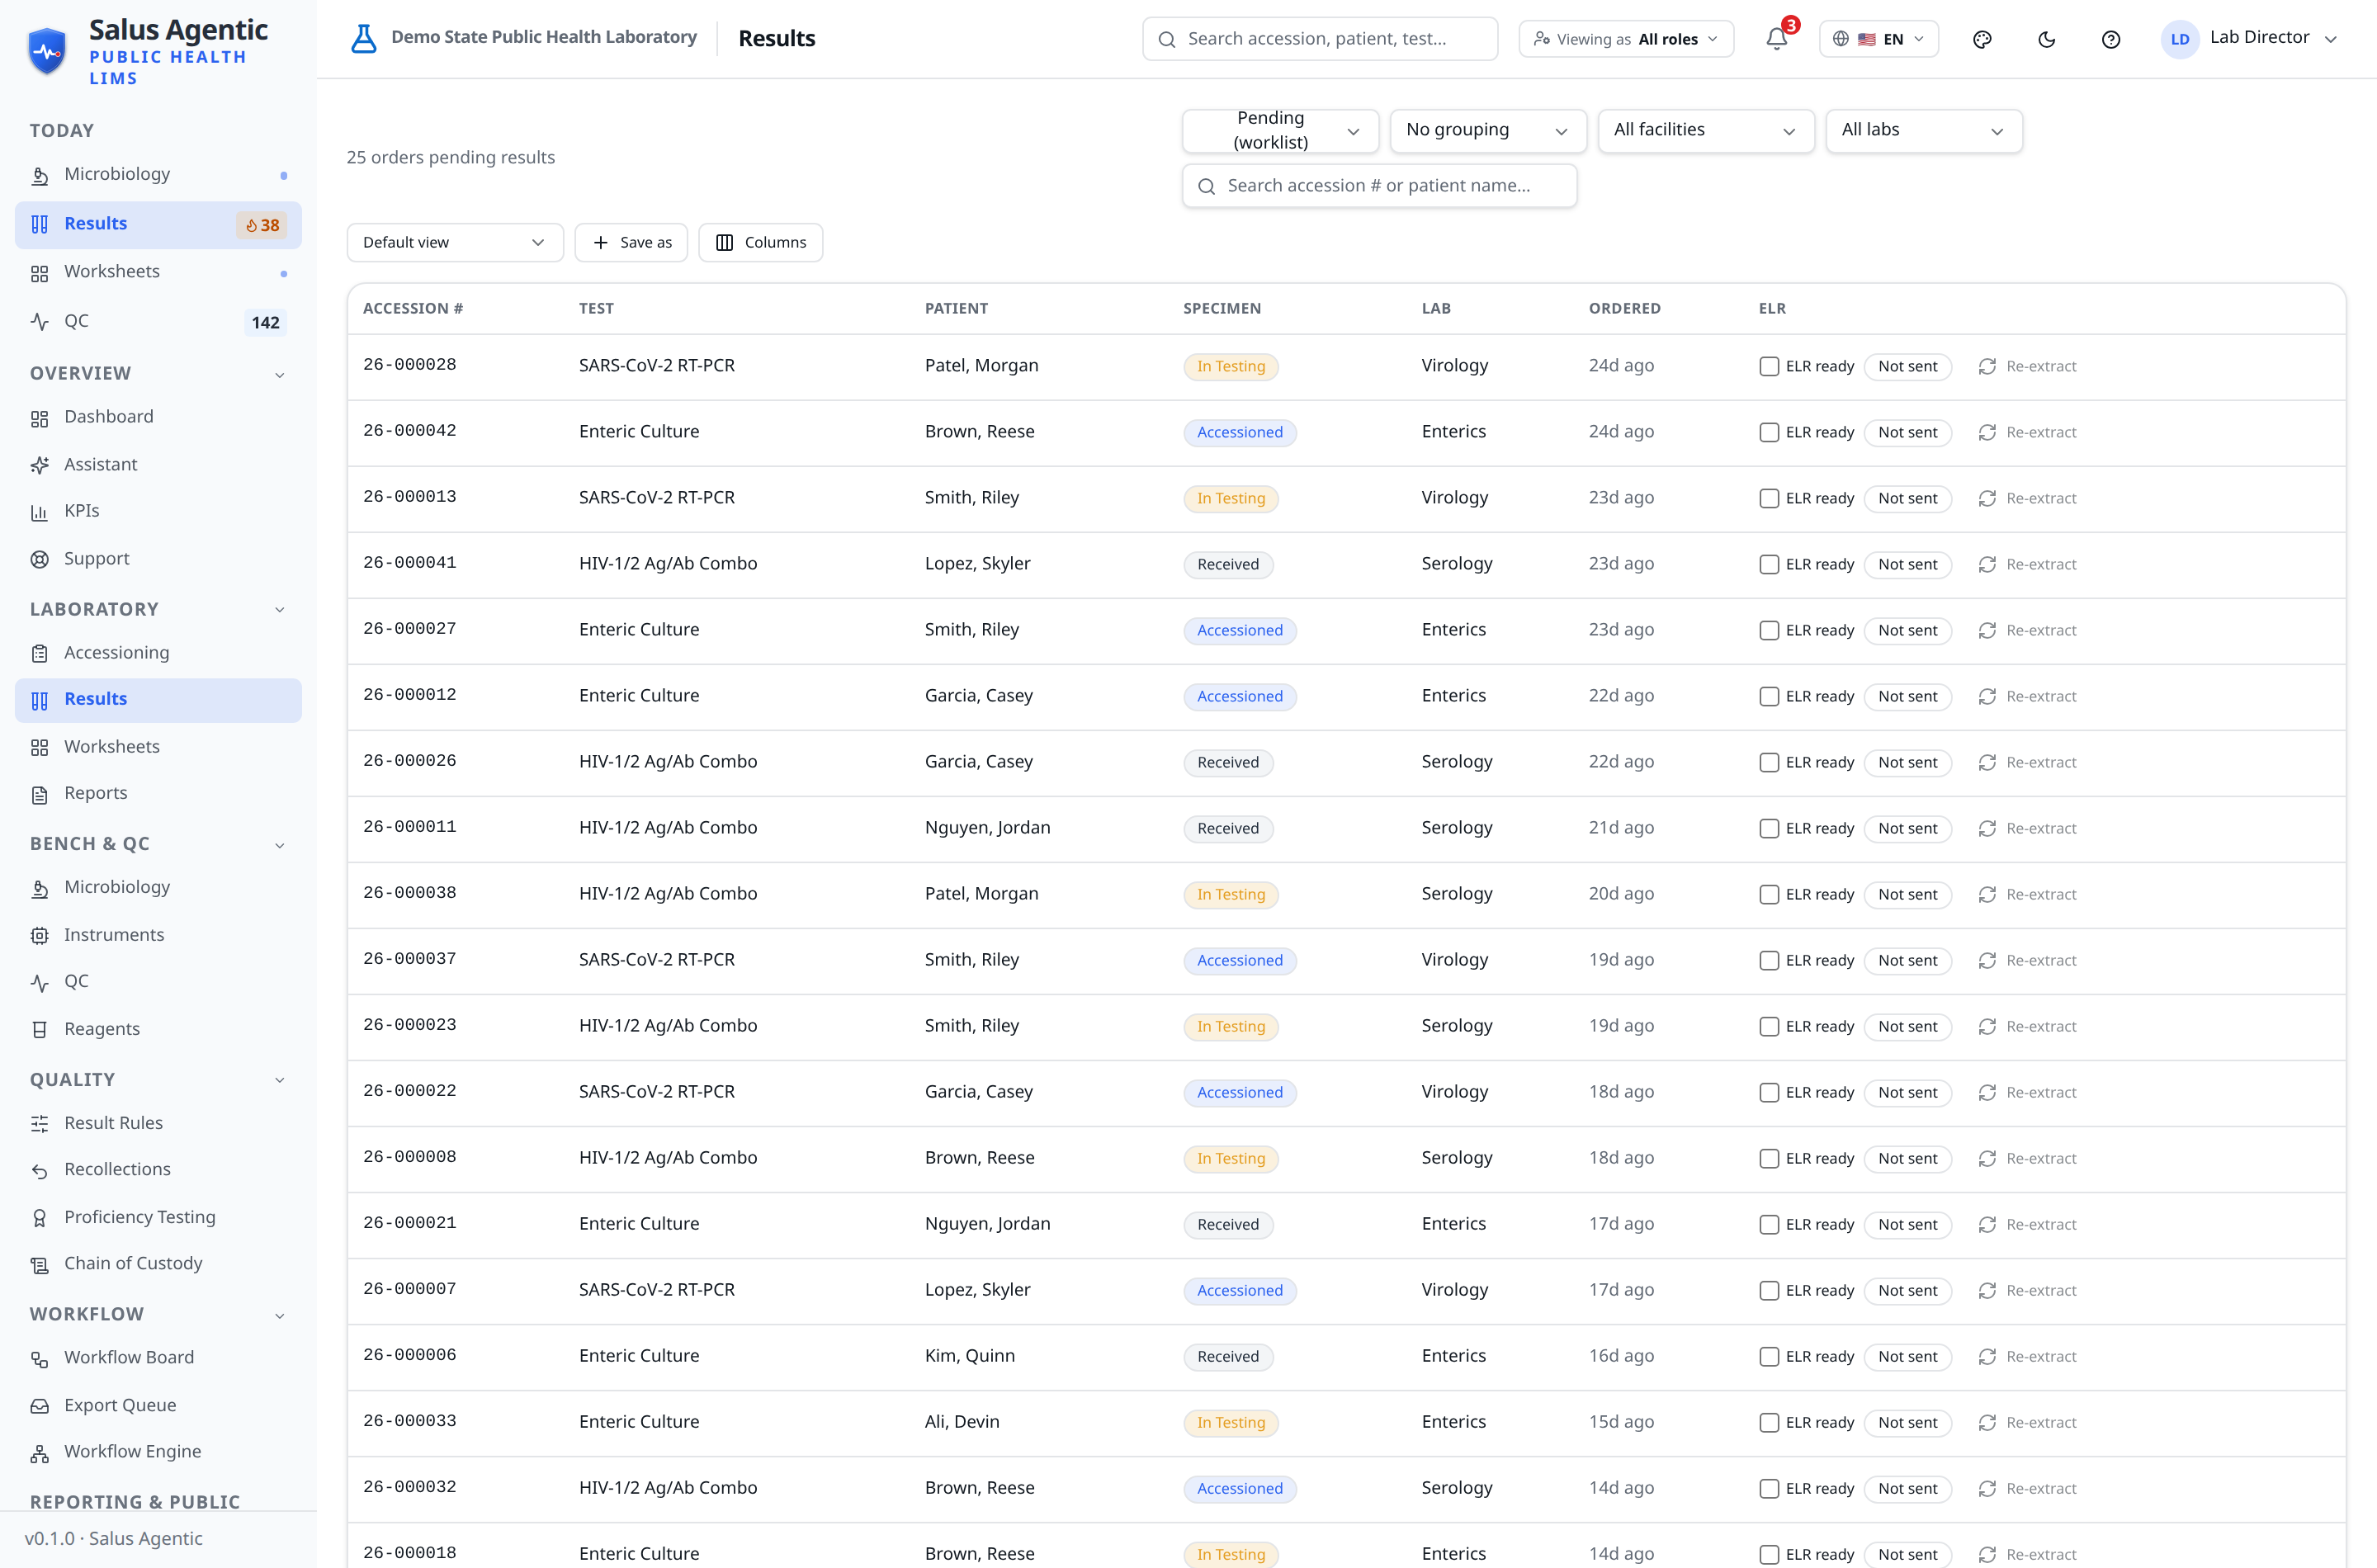Open the All labs dropdown
Viewport: 2377px width, 1568px height.
click(x=1923, y=131)
